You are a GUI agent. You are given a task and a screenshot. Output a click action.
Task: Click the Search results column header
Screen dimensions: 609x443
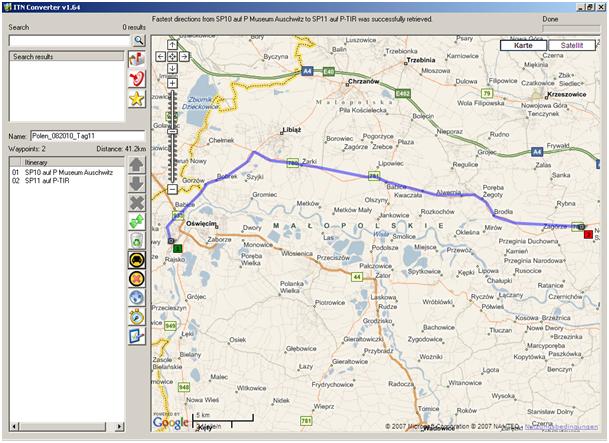pos(66,57)
